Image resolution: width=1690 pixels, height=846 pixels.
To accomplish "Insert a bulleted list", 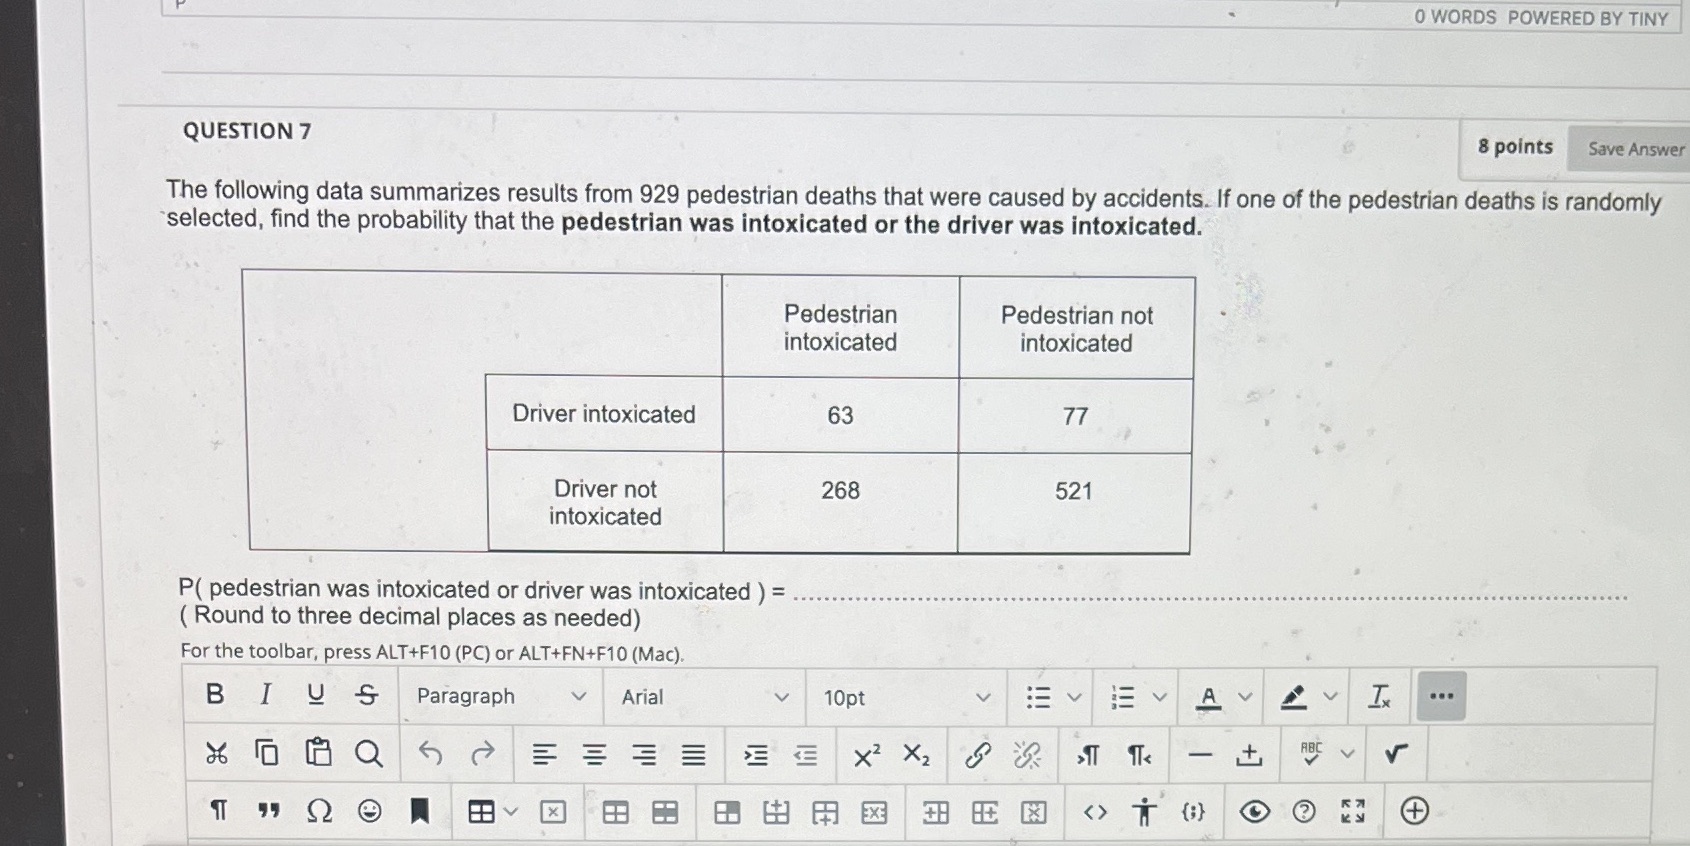I will (1038, 697).
